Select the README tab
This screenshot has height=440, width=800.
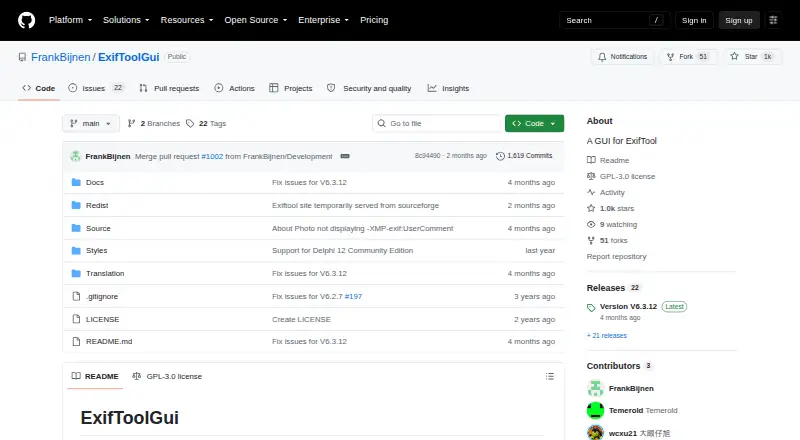point(95,376)
